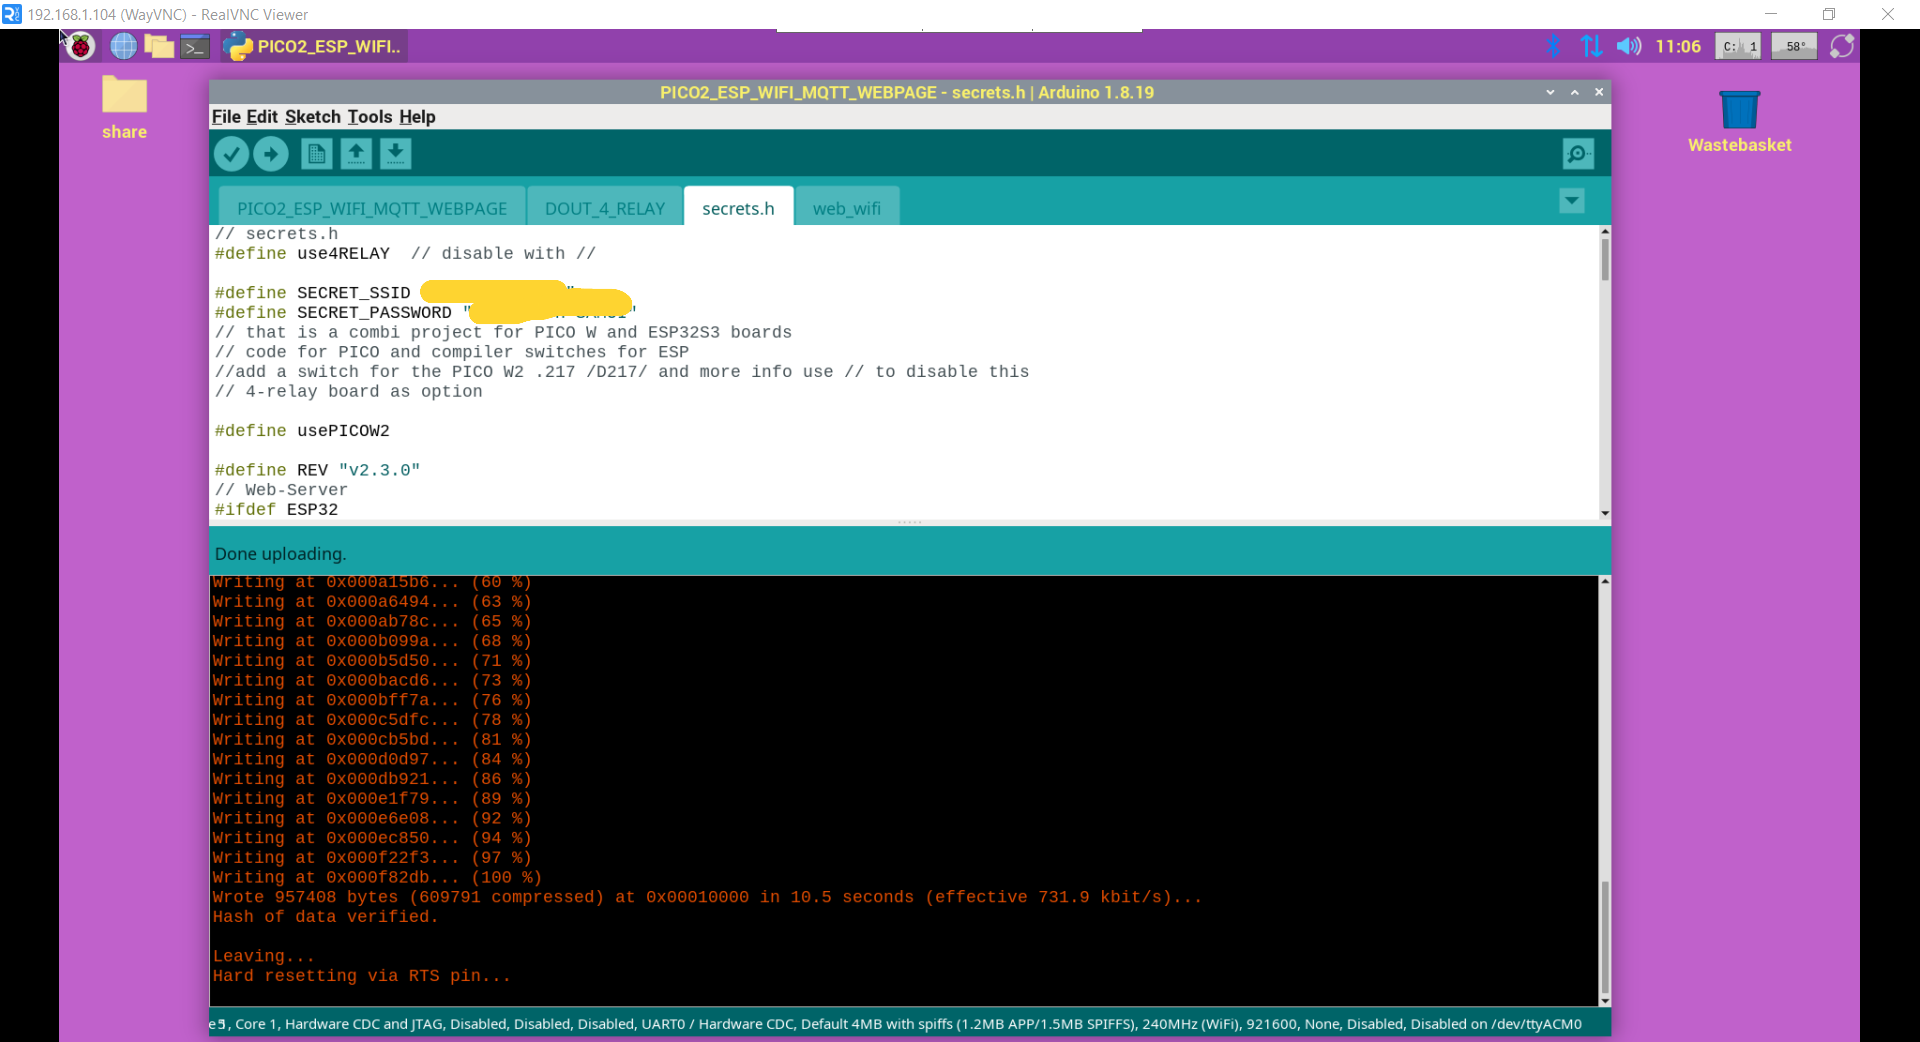Open the Sketch menu
This screenshot has width=1920, height=1042.
click(313, 117)
